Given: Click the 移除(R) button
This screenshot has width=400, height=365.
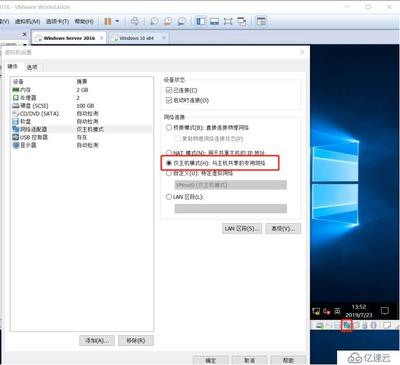Looking at the screenshot, I should click(x=136, y=340).
